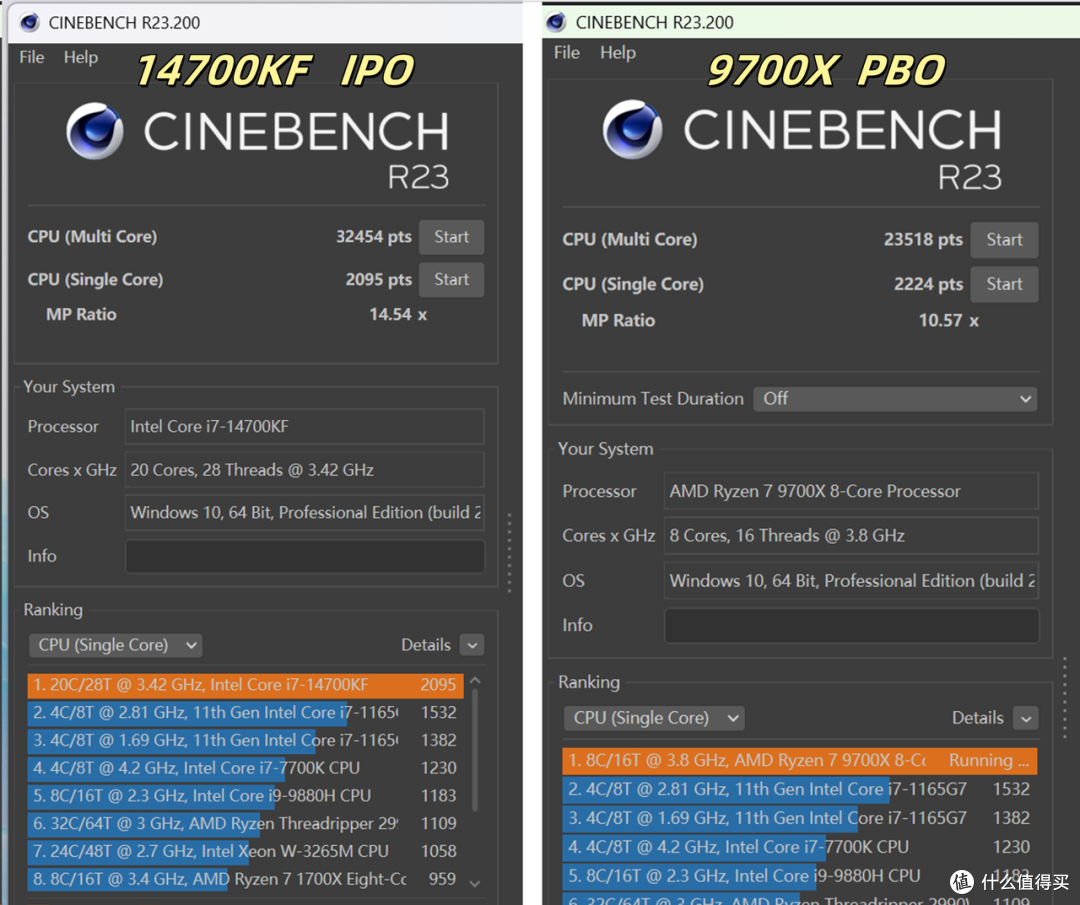
Task: Click Info field in 9700X window
Action: point(851,625)
